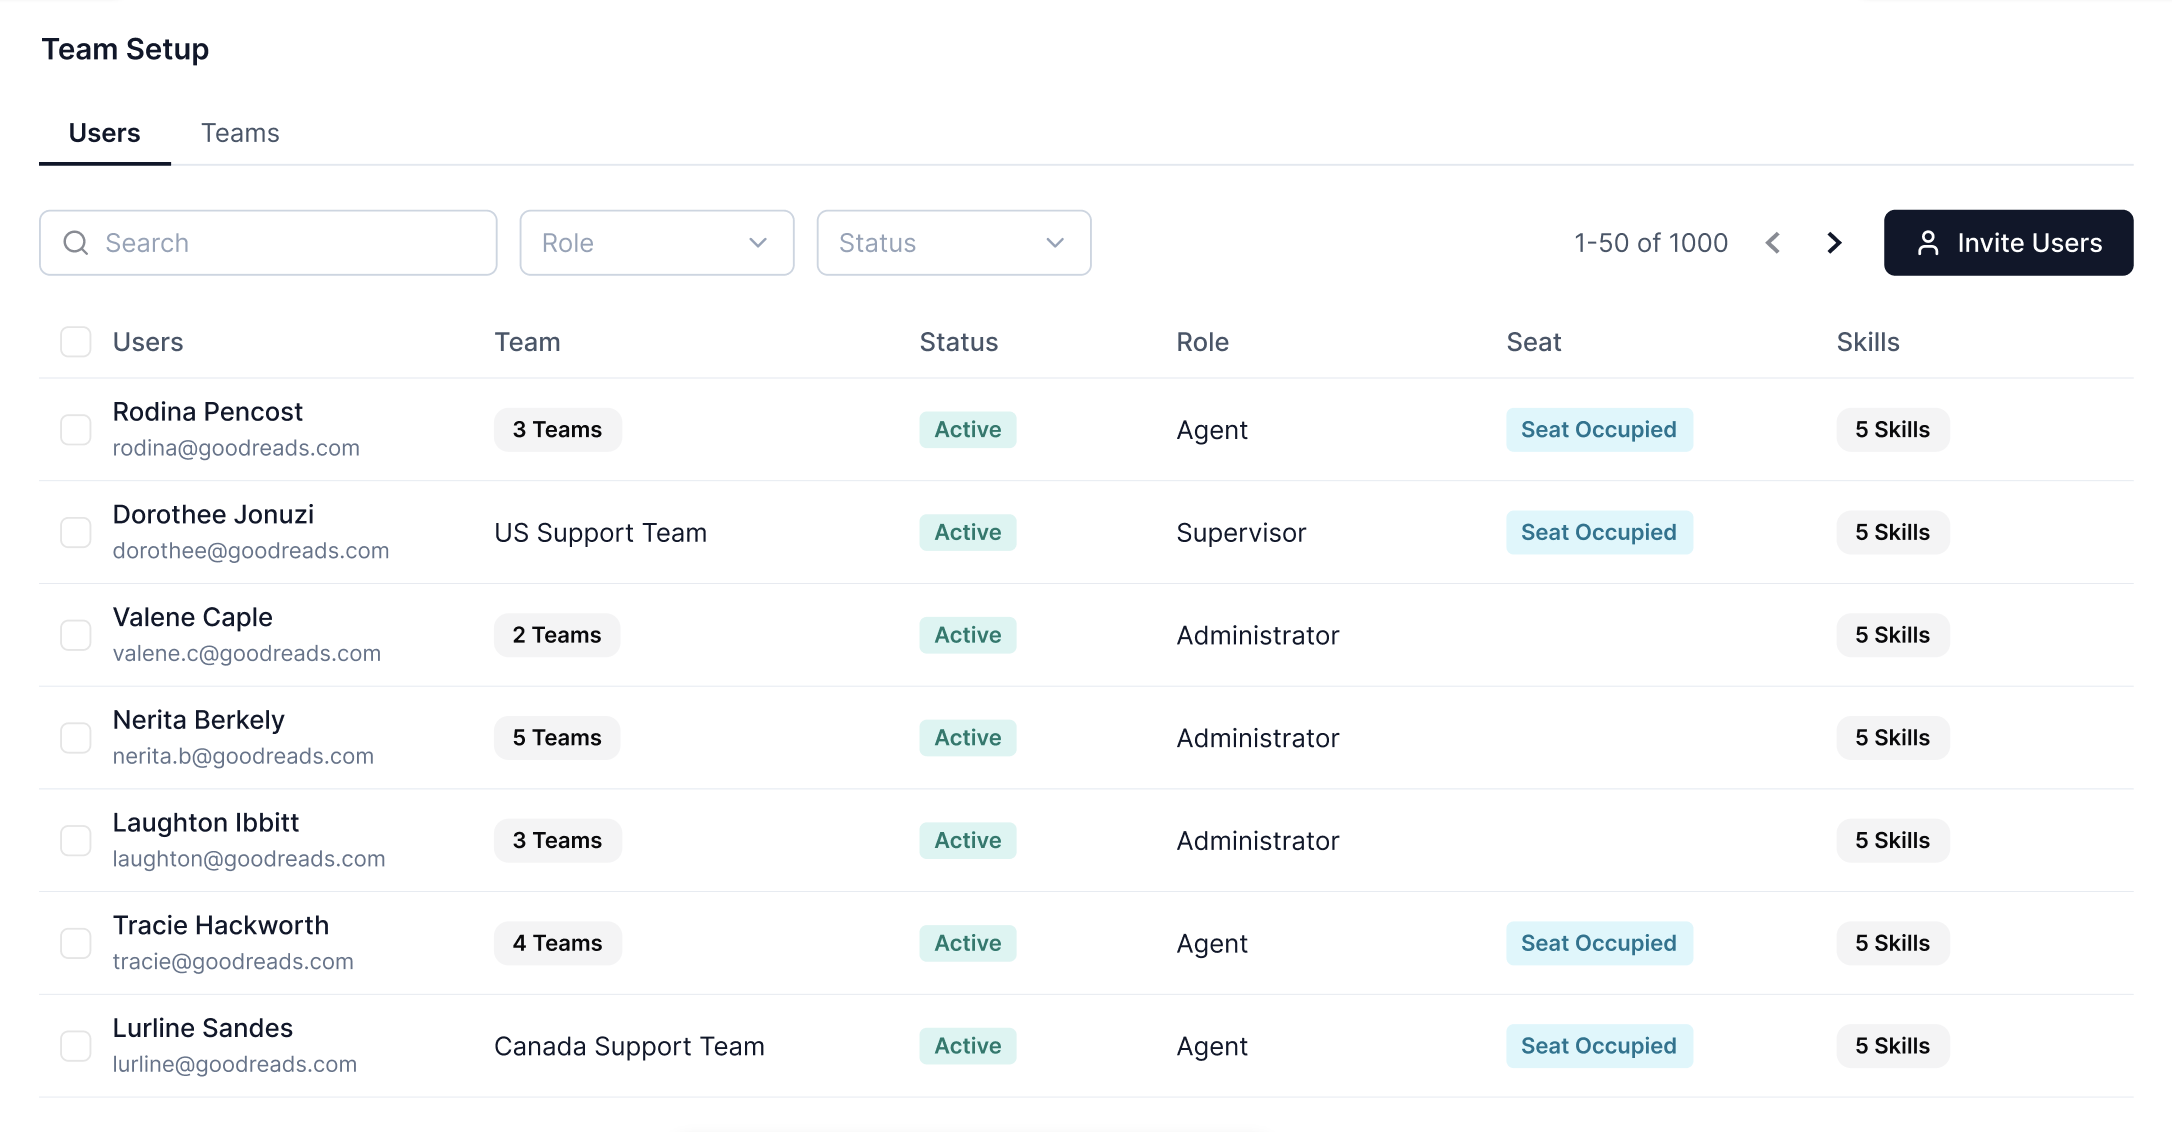
Task: Expand Nerita Berkely's 5 Teams badge
Action: pos(557,738)
